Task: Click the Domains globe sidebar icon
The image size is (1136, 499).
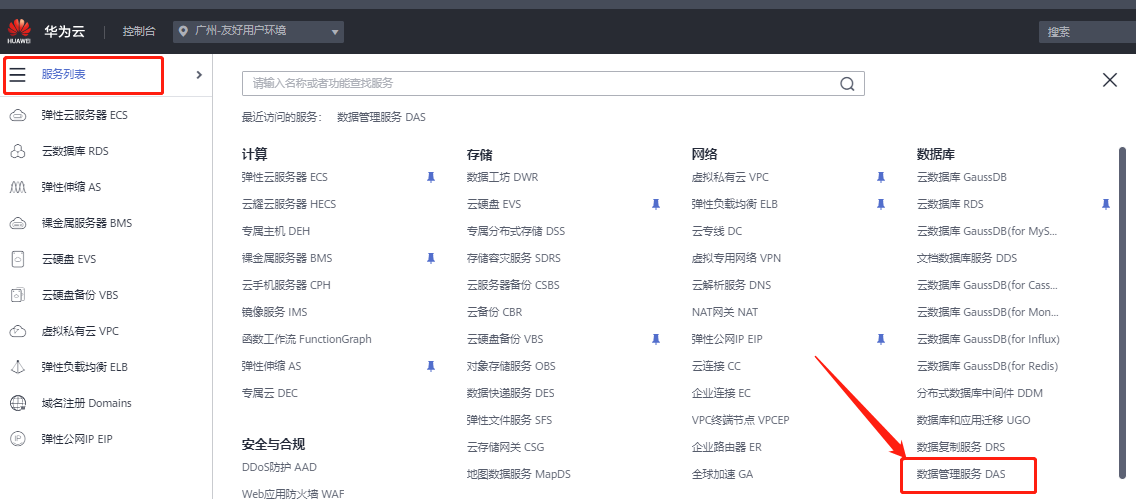Action: 18,403
